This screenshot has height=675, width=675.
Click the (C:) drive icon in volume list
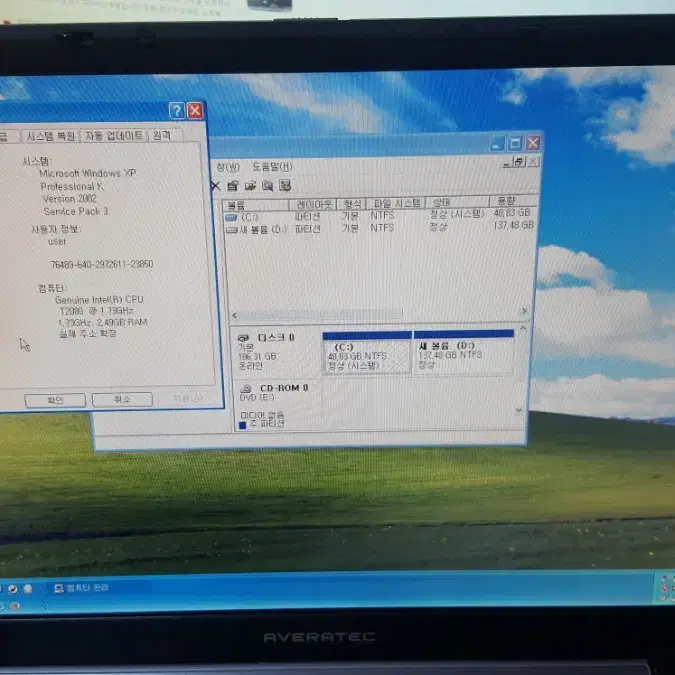pos(231,217)
